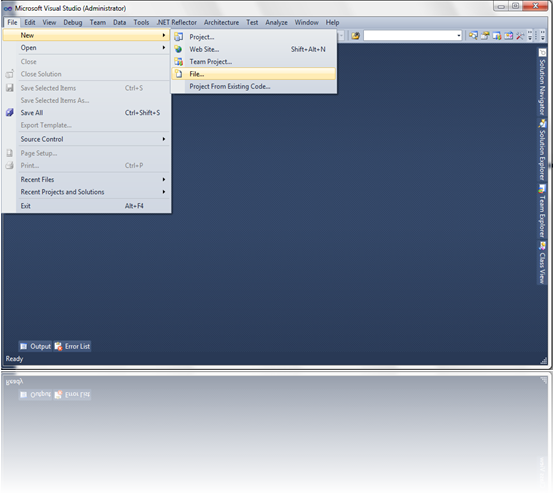553x493 pixels.
Task: Click the Close menu entry
Action: click(x=86, y=61)
